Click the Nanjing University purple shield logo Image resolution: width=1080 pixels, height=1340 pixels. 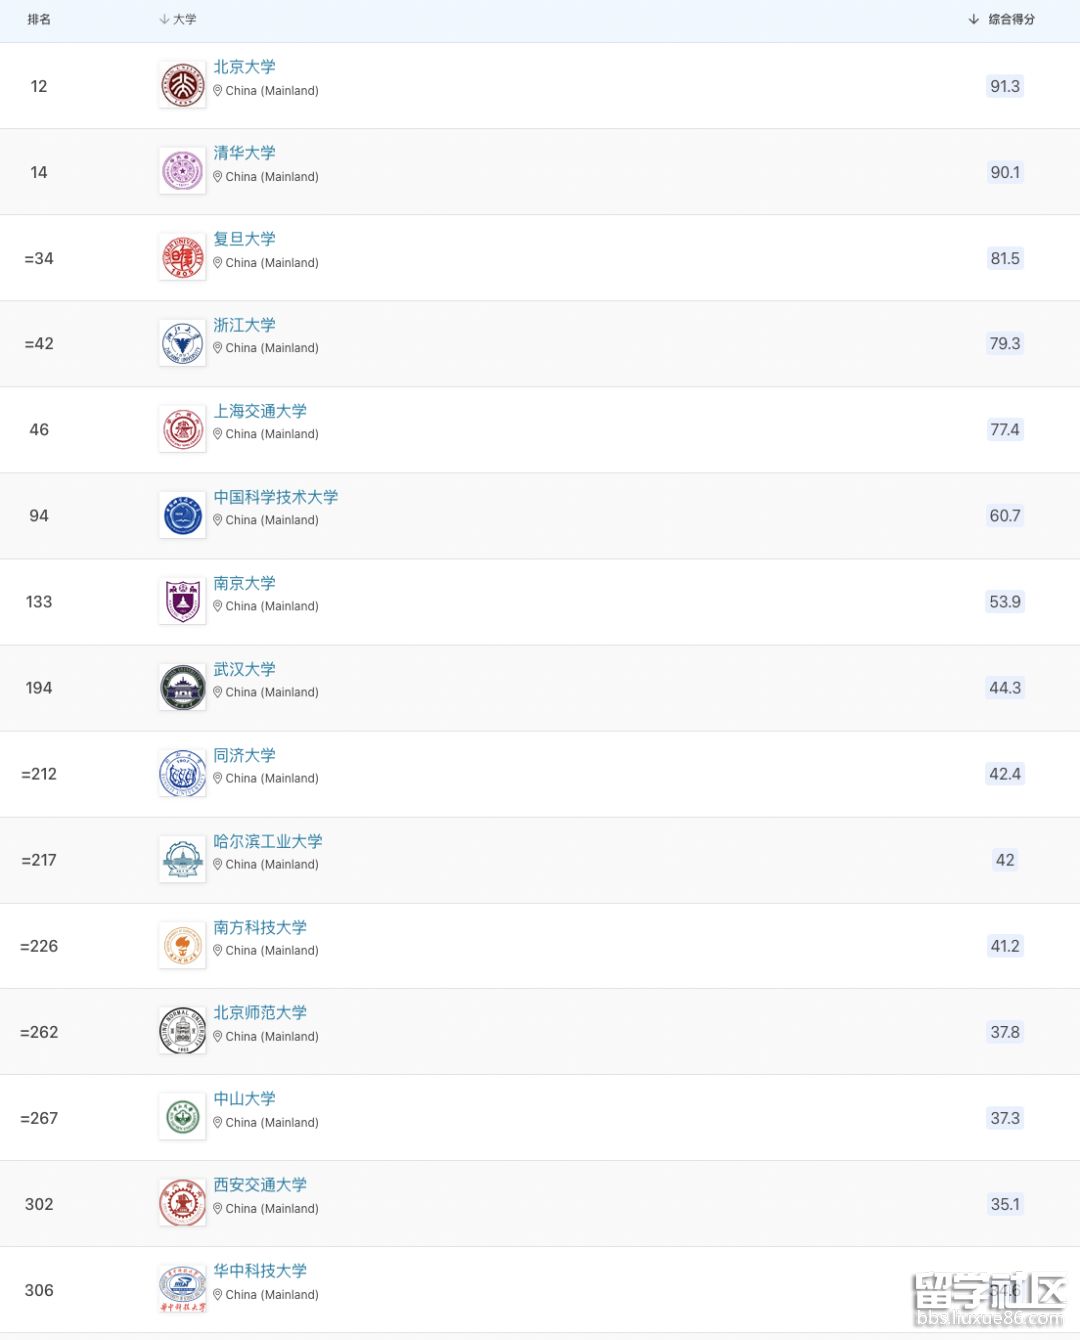pos(183,602)
